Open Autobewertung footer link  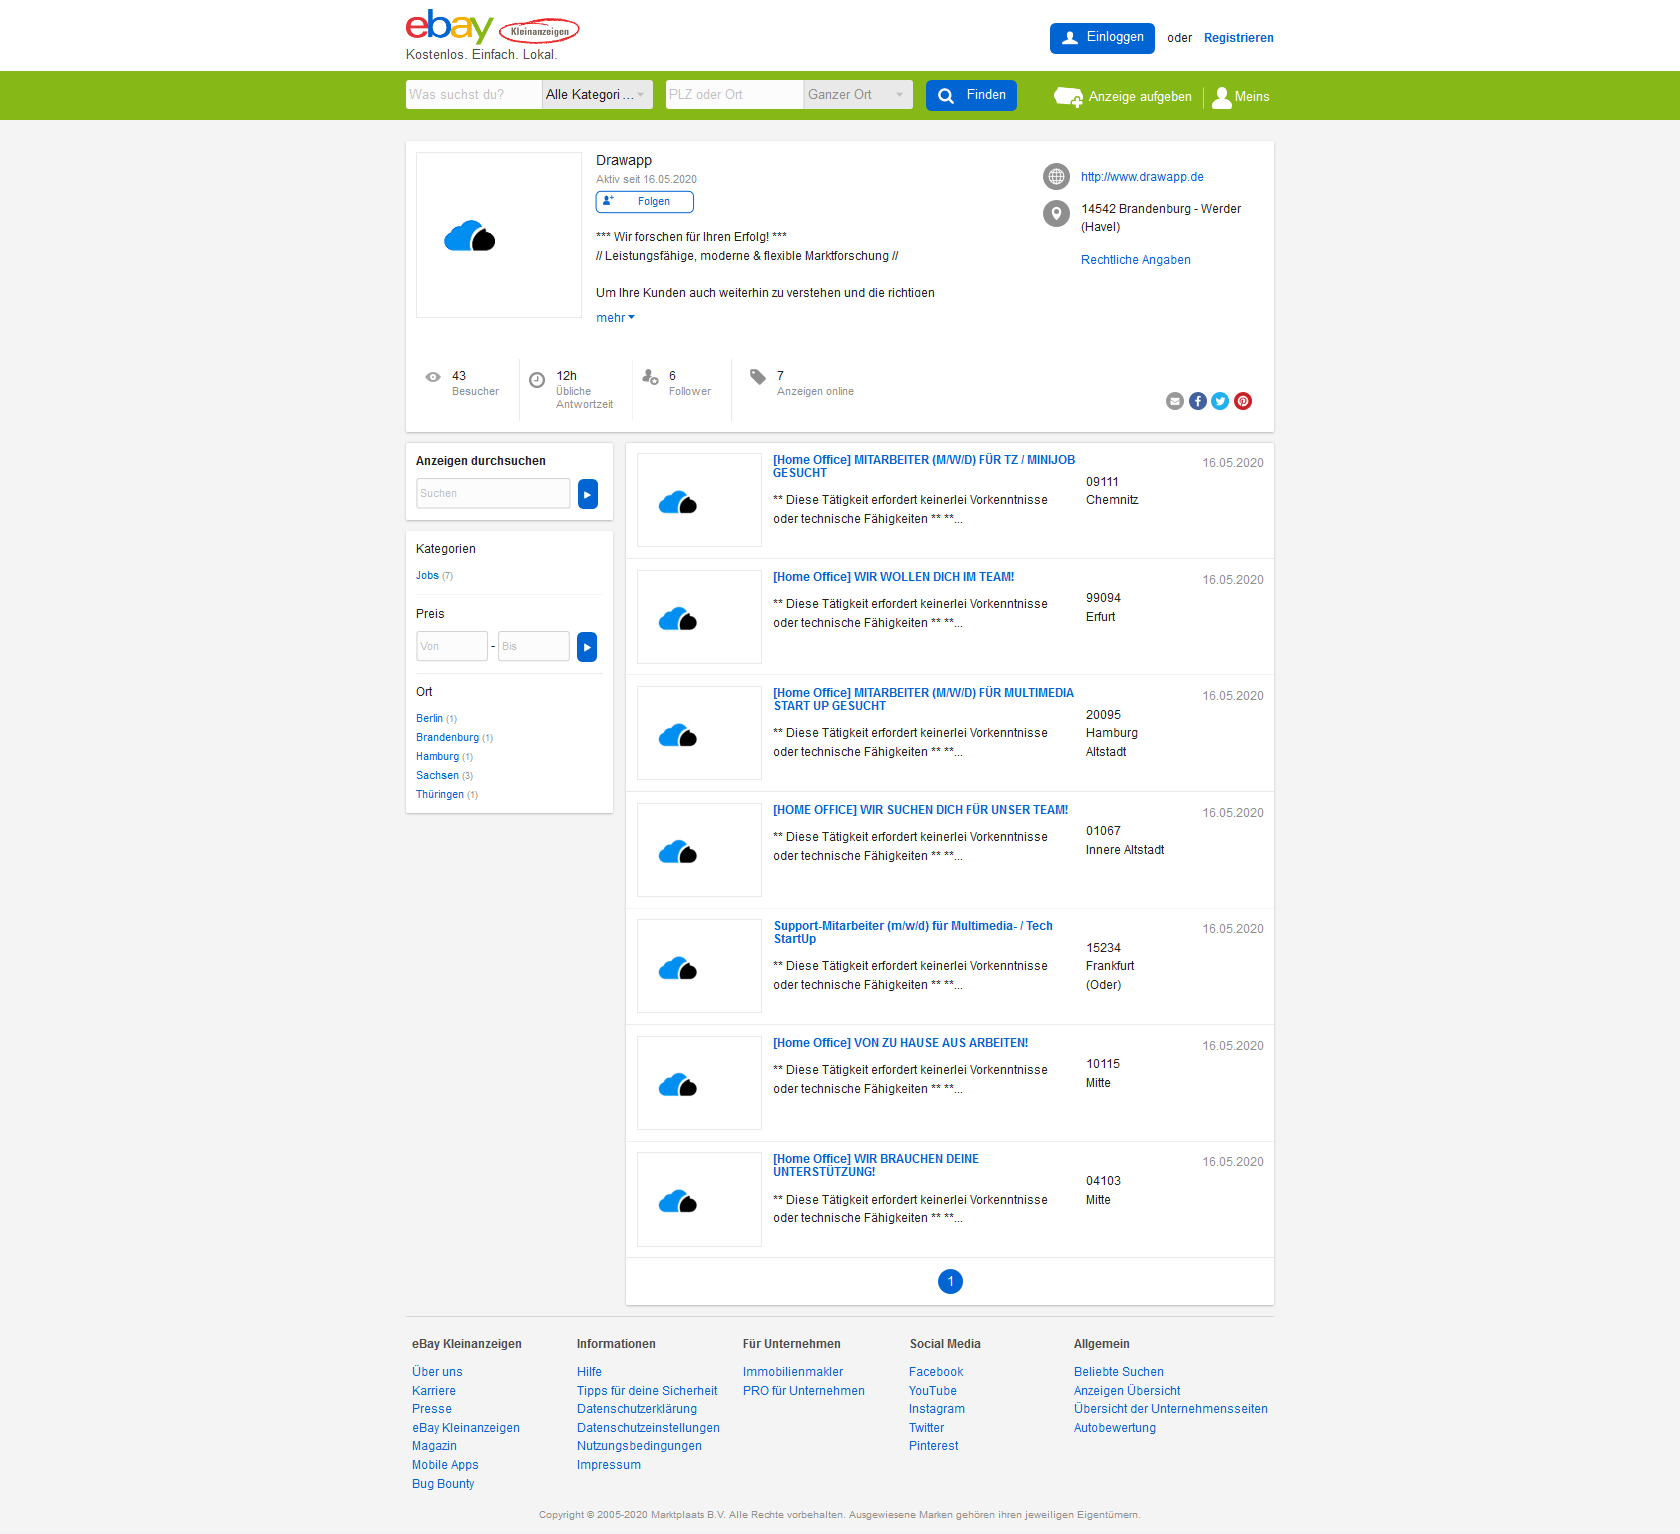click(x=1115, y=1428)
